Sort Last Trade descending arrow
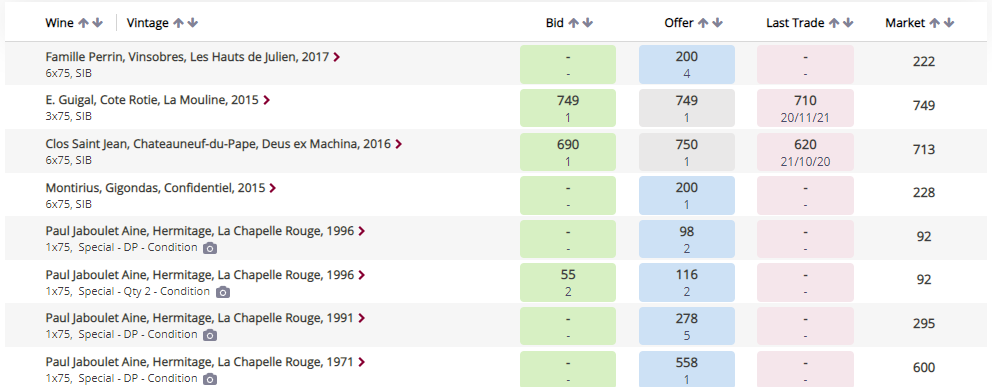The image size is (992, 387). [x=848, y=23]
